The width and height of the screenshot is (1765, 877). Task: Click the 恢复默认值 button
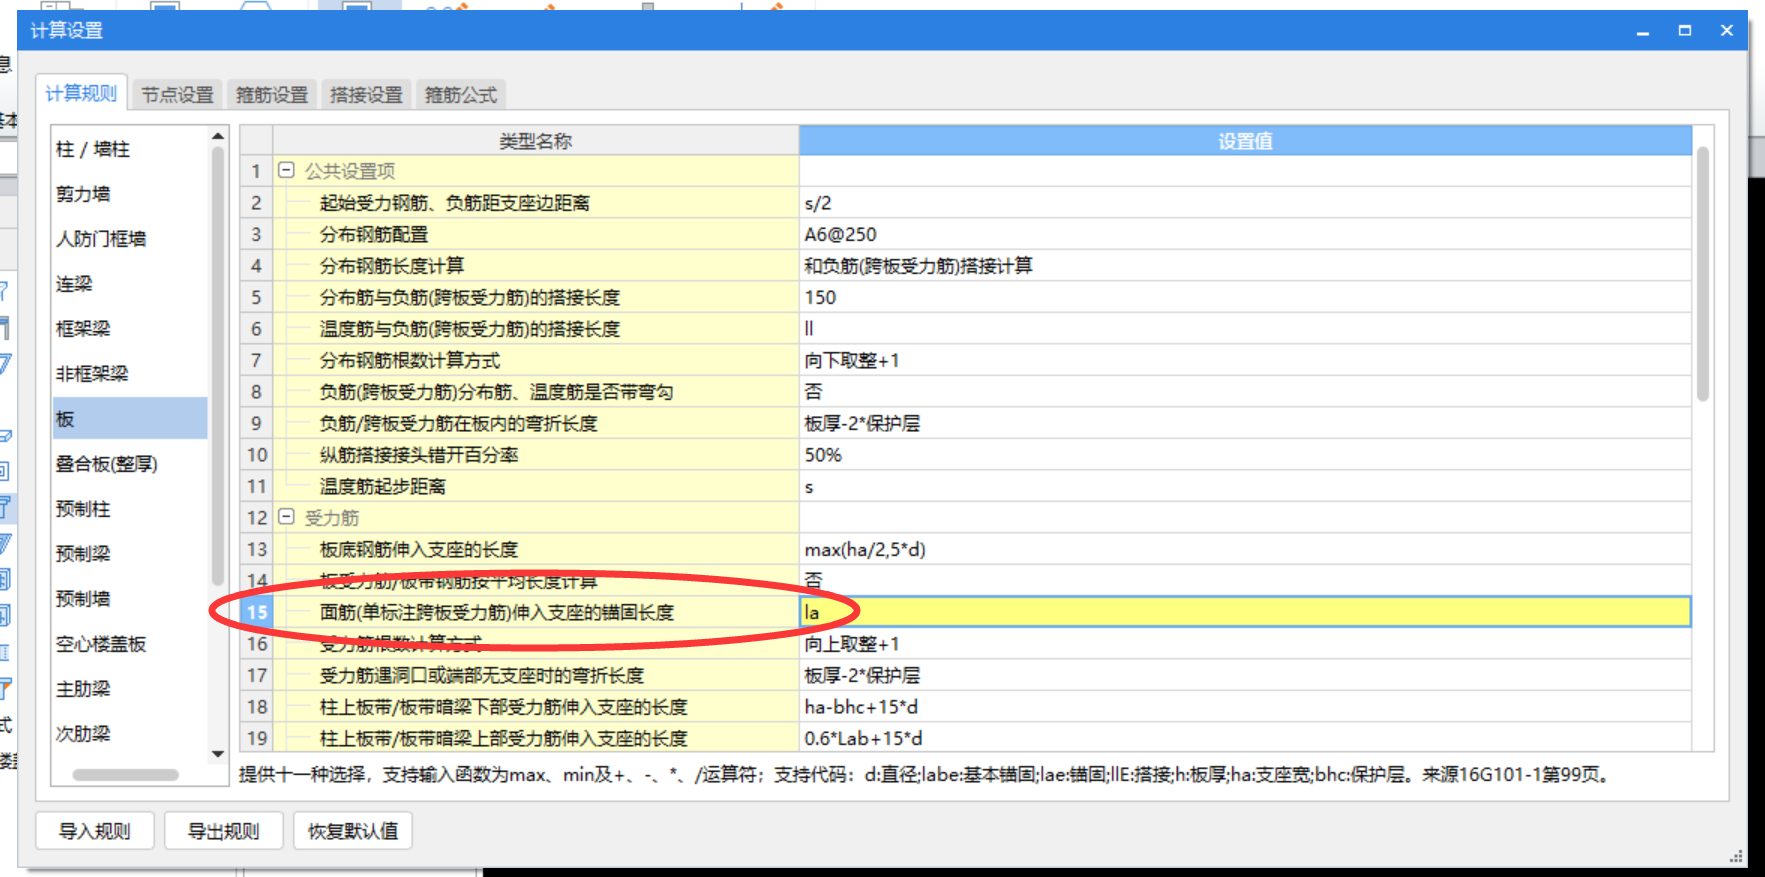tap(353, 831)
